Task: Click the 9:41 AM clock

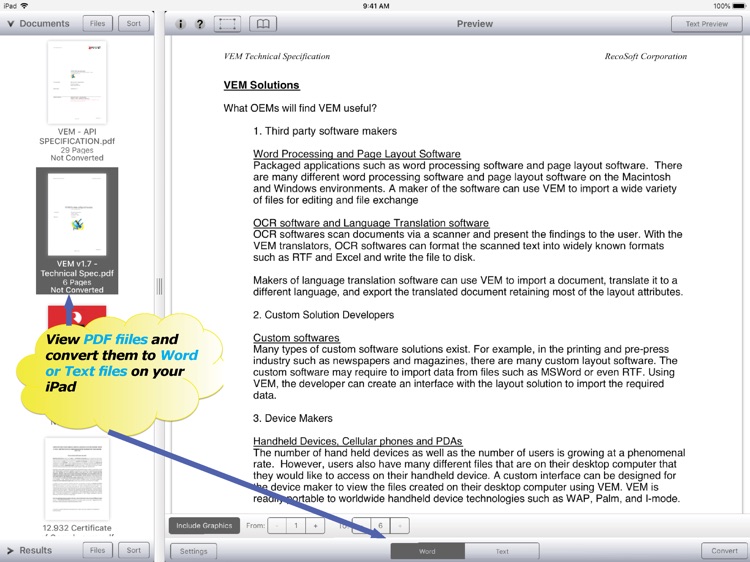Action: point(376,6)
